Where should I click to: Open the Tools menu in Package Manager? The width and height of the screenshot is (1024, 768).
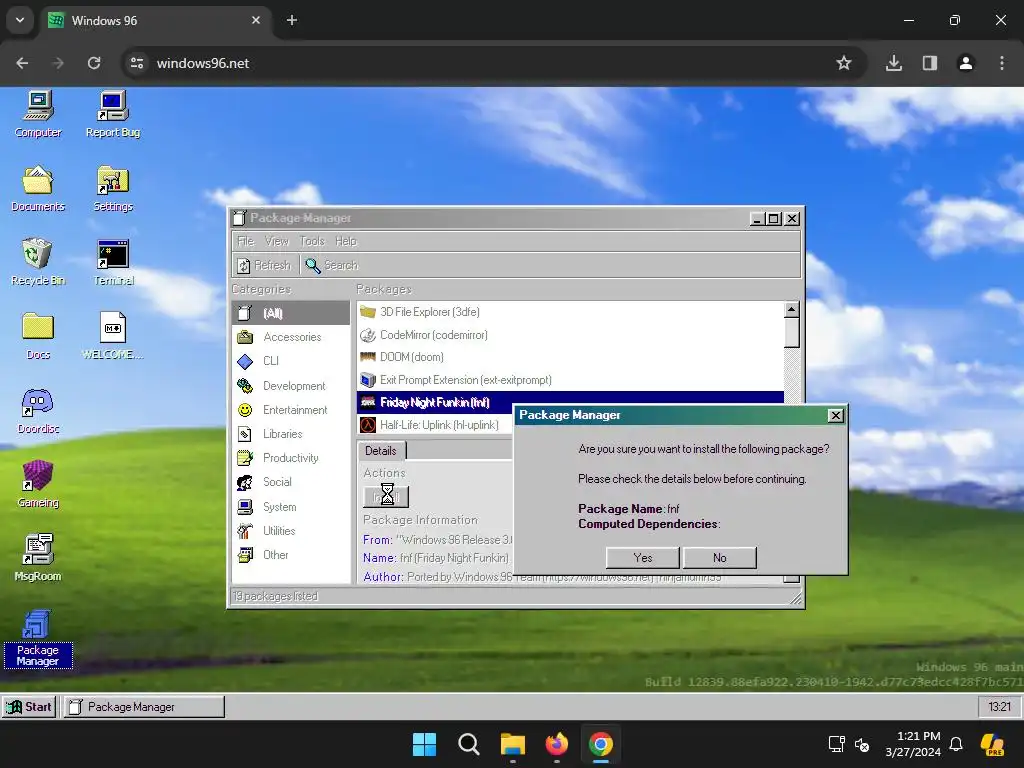pos(312,241)
